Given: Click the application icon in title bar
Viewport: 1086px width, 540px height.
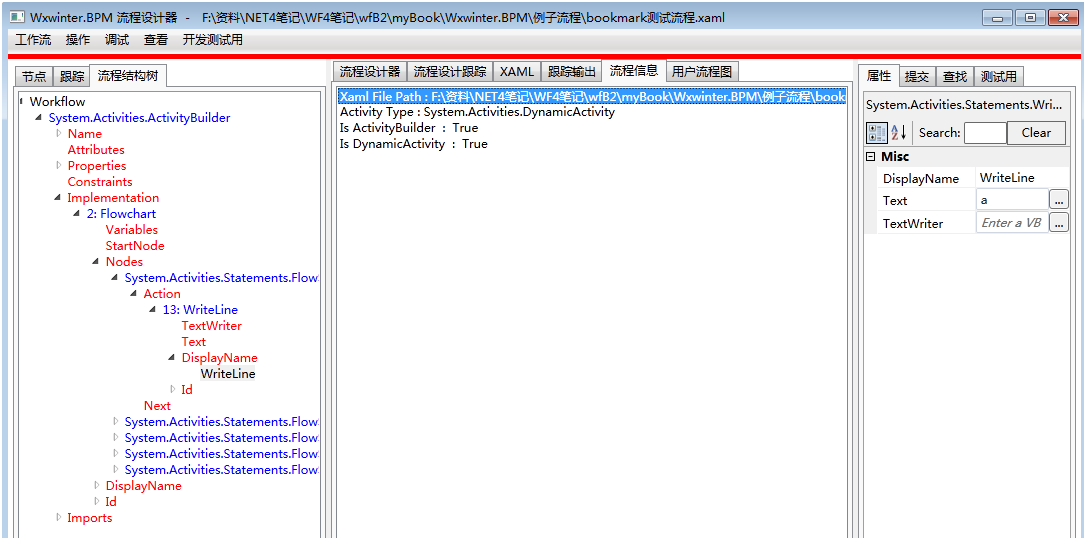Looking at the screenshot, I should coord(17,18).
